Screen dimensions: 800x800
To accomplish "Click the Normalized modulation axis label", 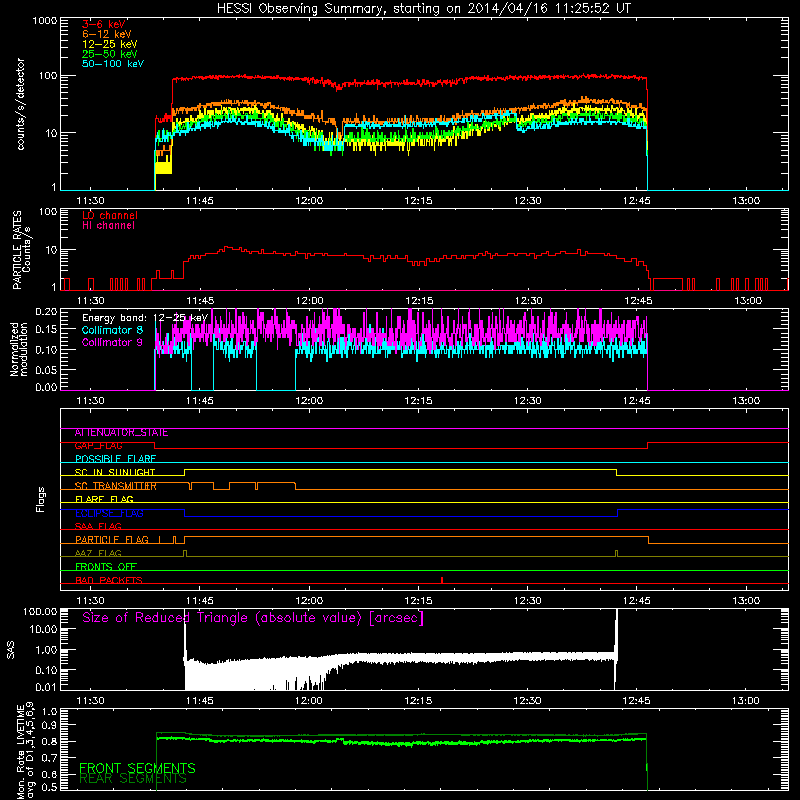I will tap(19, 349).
